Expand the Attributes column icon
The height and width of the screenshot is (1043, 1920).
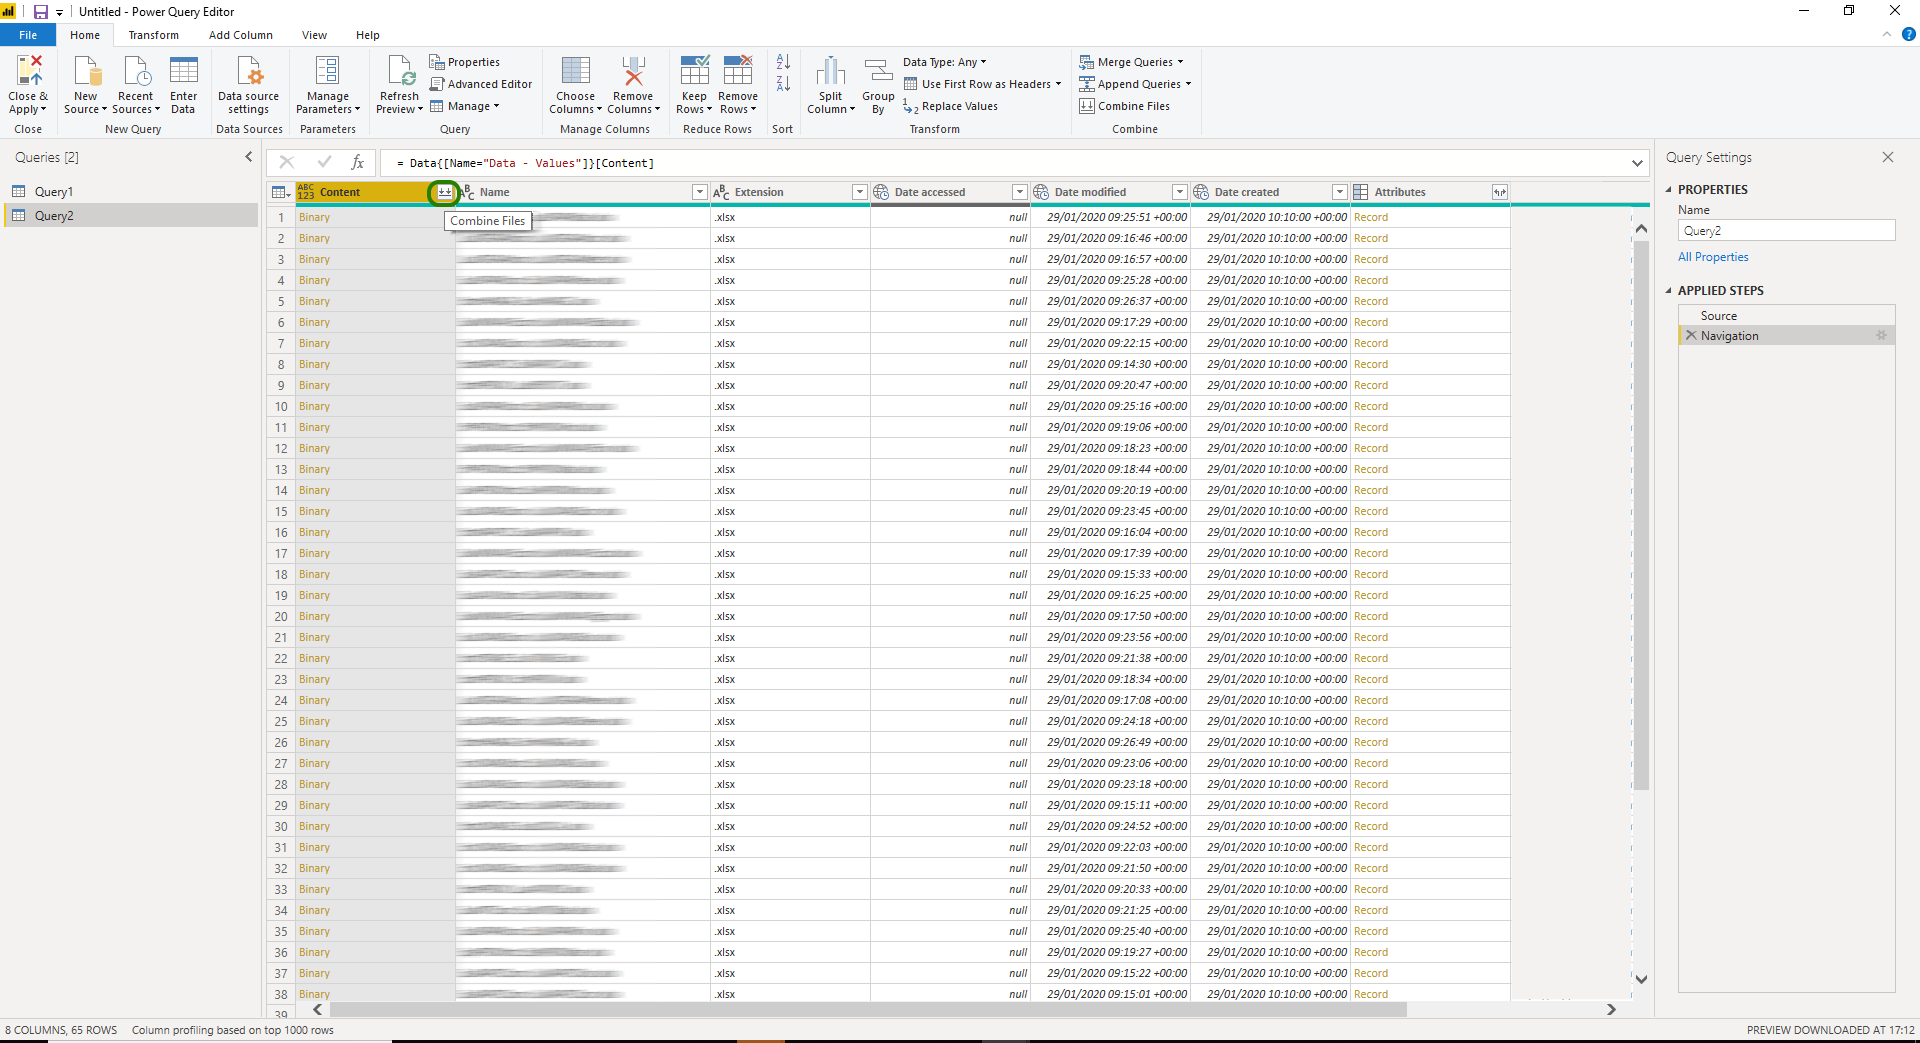coord(1500,192)
